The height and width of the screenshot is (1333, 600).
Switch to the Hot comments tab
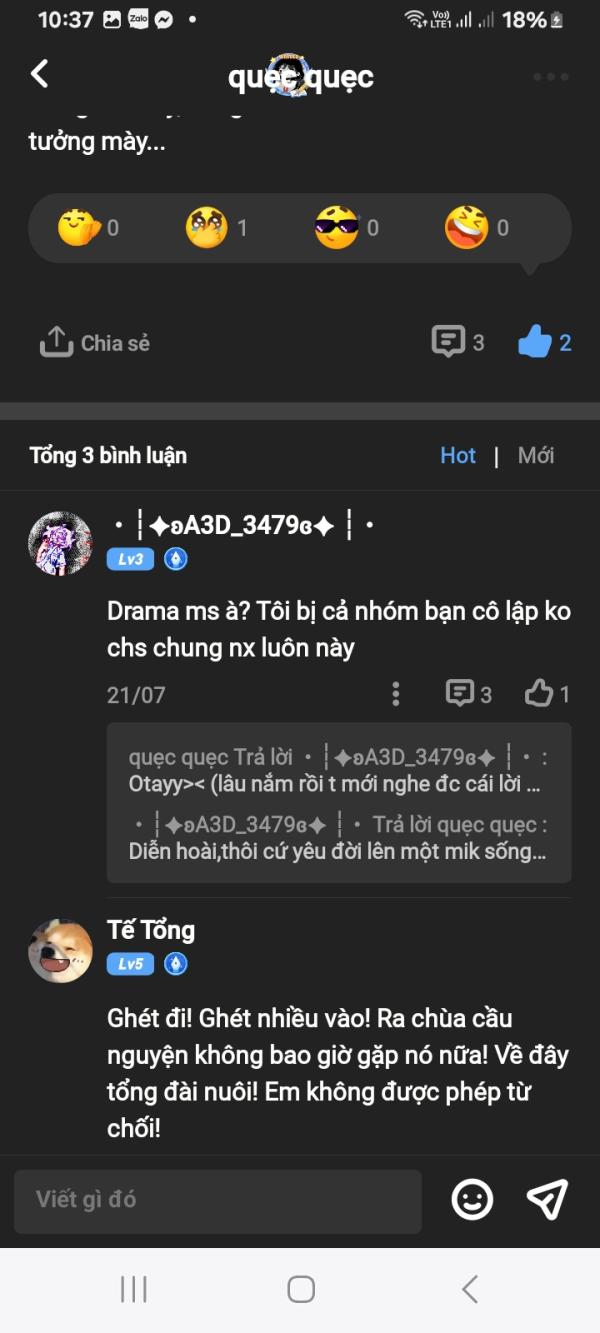458,456
